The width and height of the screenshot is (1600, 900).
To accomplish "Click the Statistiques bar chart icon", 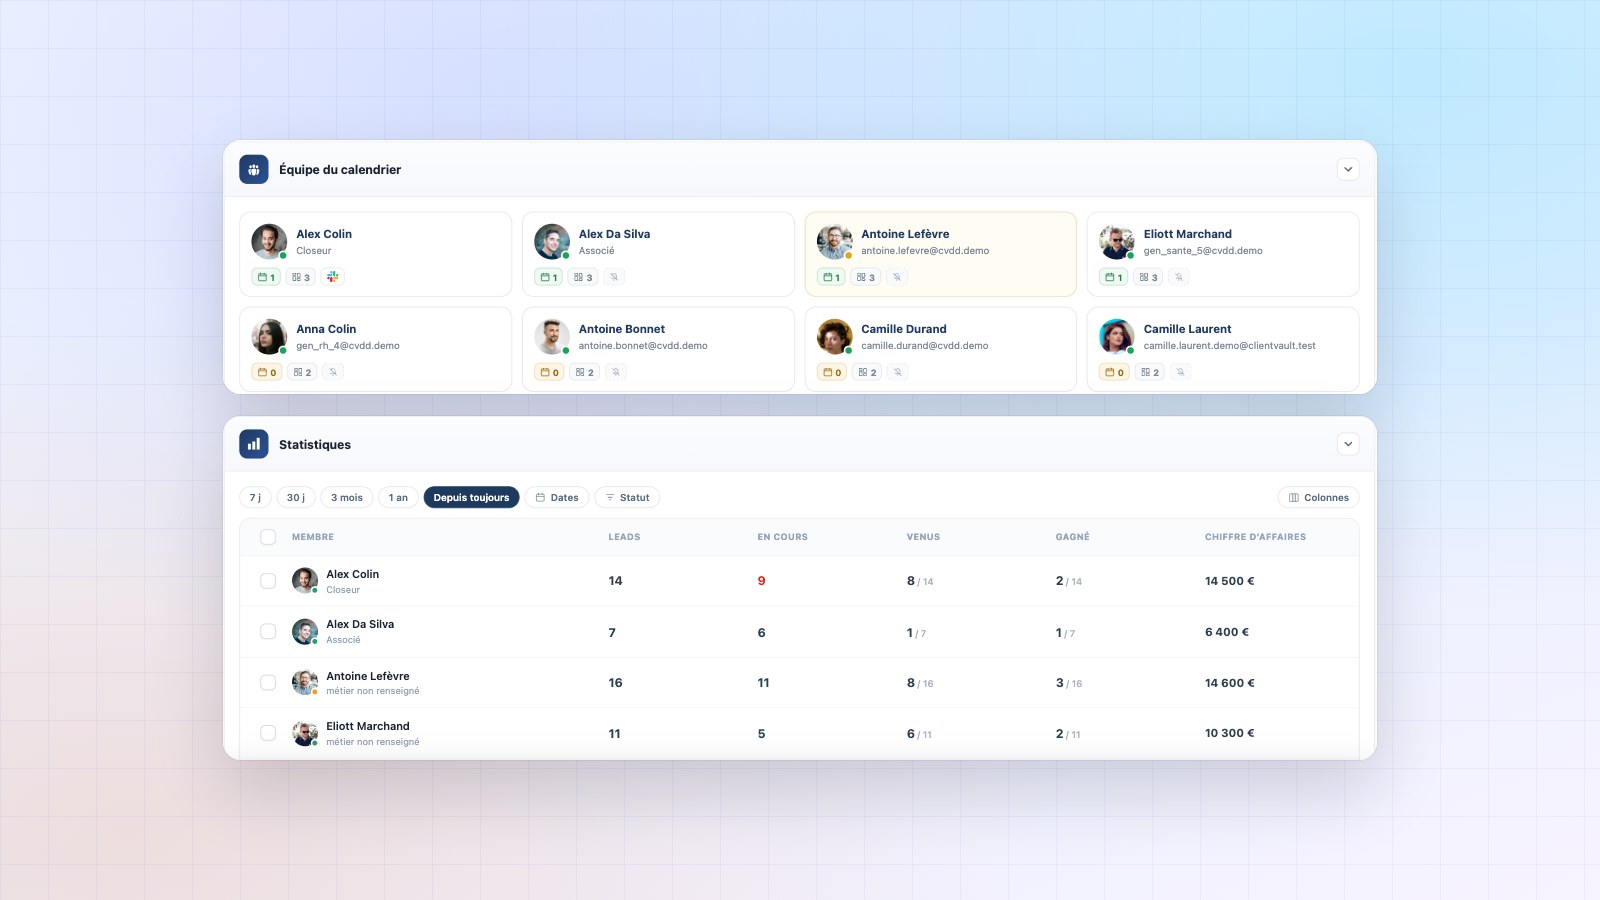I will pyautogui.click(x=254, y=444).
